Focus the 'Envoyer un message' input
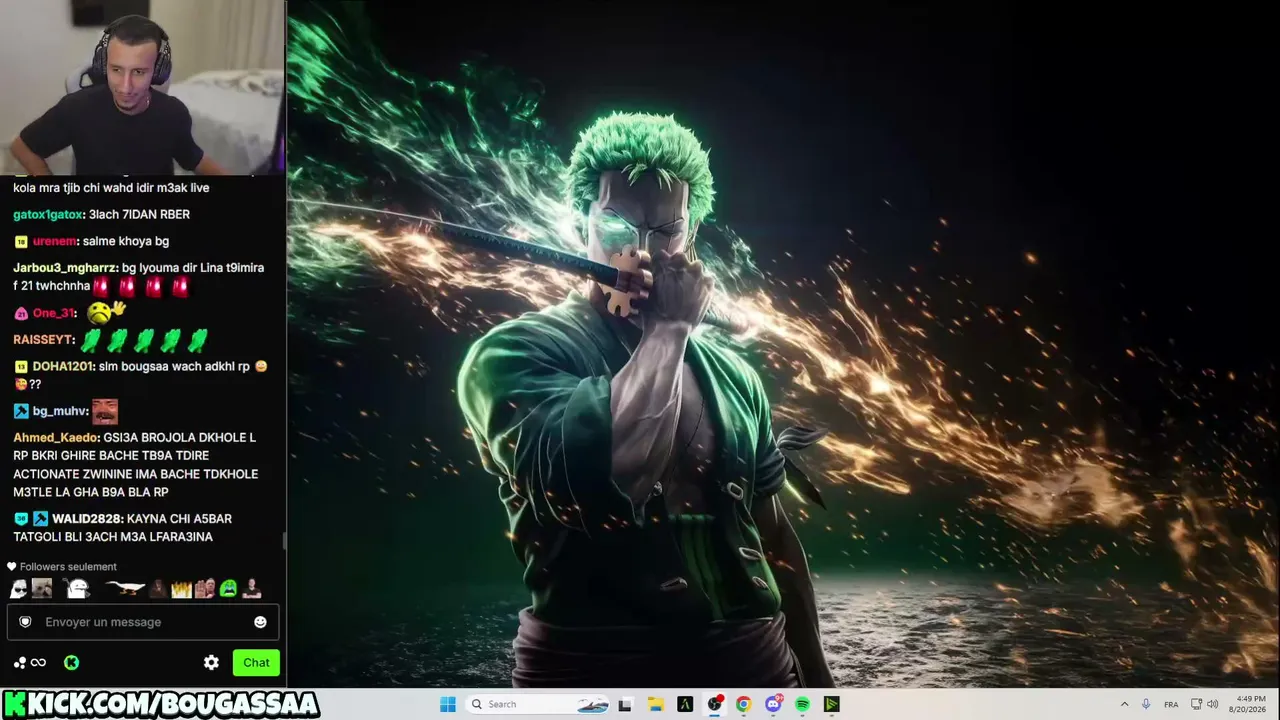The height and width of the screenshot is (720, 1280). 142,622
